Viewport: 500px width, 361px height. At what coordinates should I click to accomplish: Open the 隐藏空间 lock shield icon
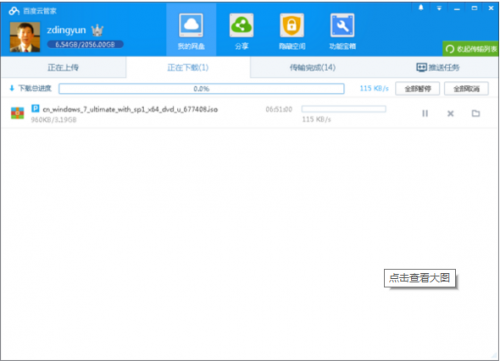pyautogui.click(x=292, y=25)
